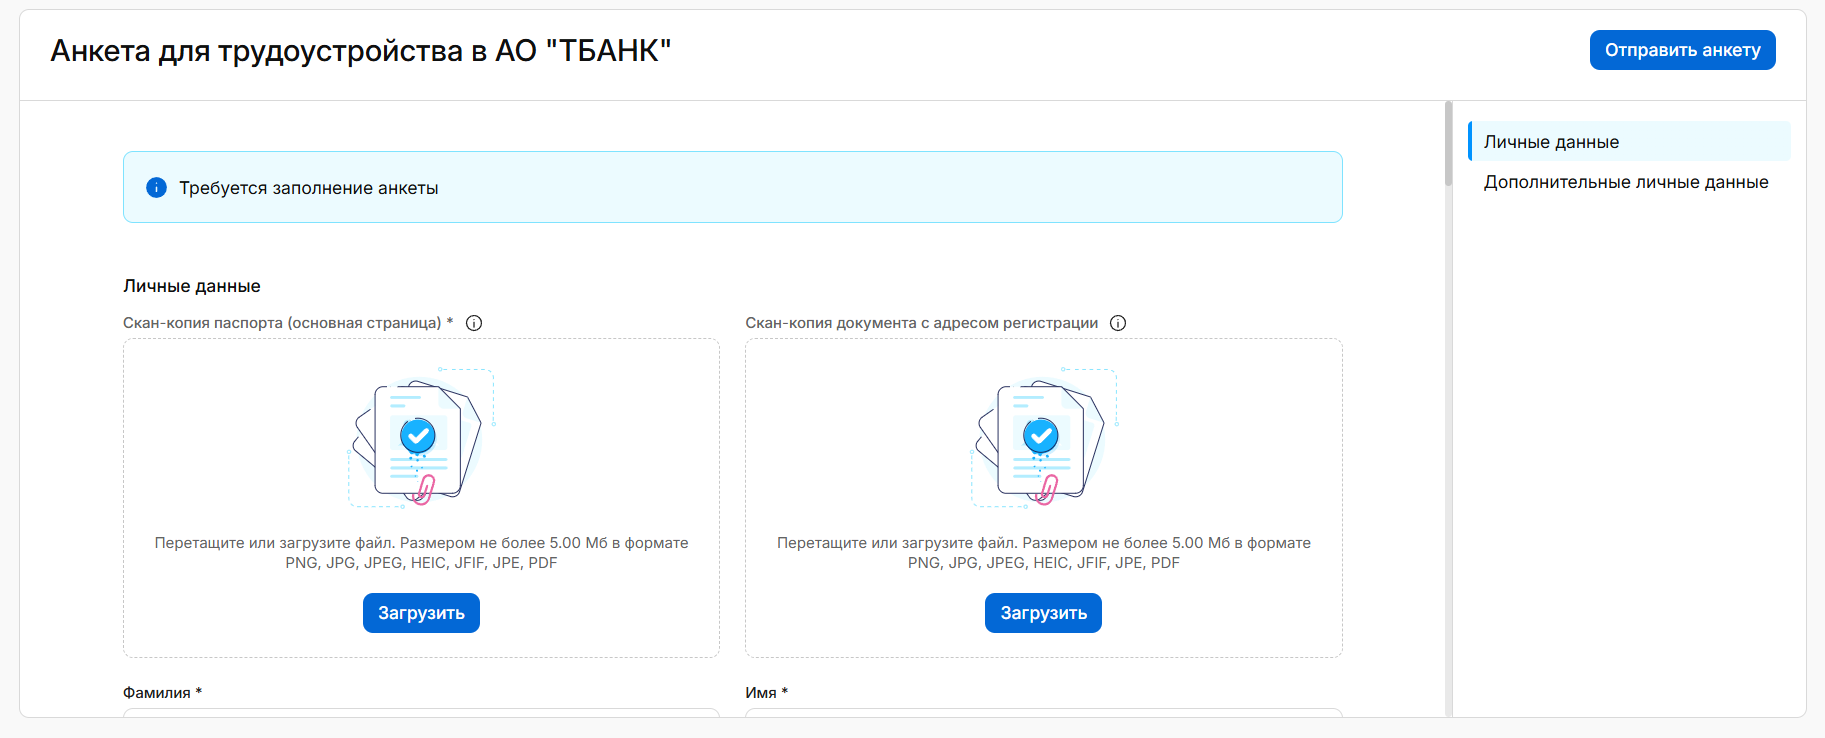Screen dimensions: 1825x738
Task: Click document illustration in passport upload area
Action: click(x=420, y=438)
